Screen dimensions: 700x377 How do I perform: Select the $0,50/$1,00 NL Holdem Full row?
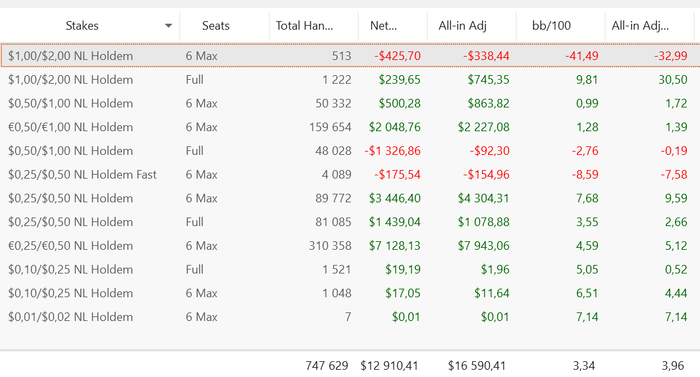pyautogui.click(x=350, y=151)
